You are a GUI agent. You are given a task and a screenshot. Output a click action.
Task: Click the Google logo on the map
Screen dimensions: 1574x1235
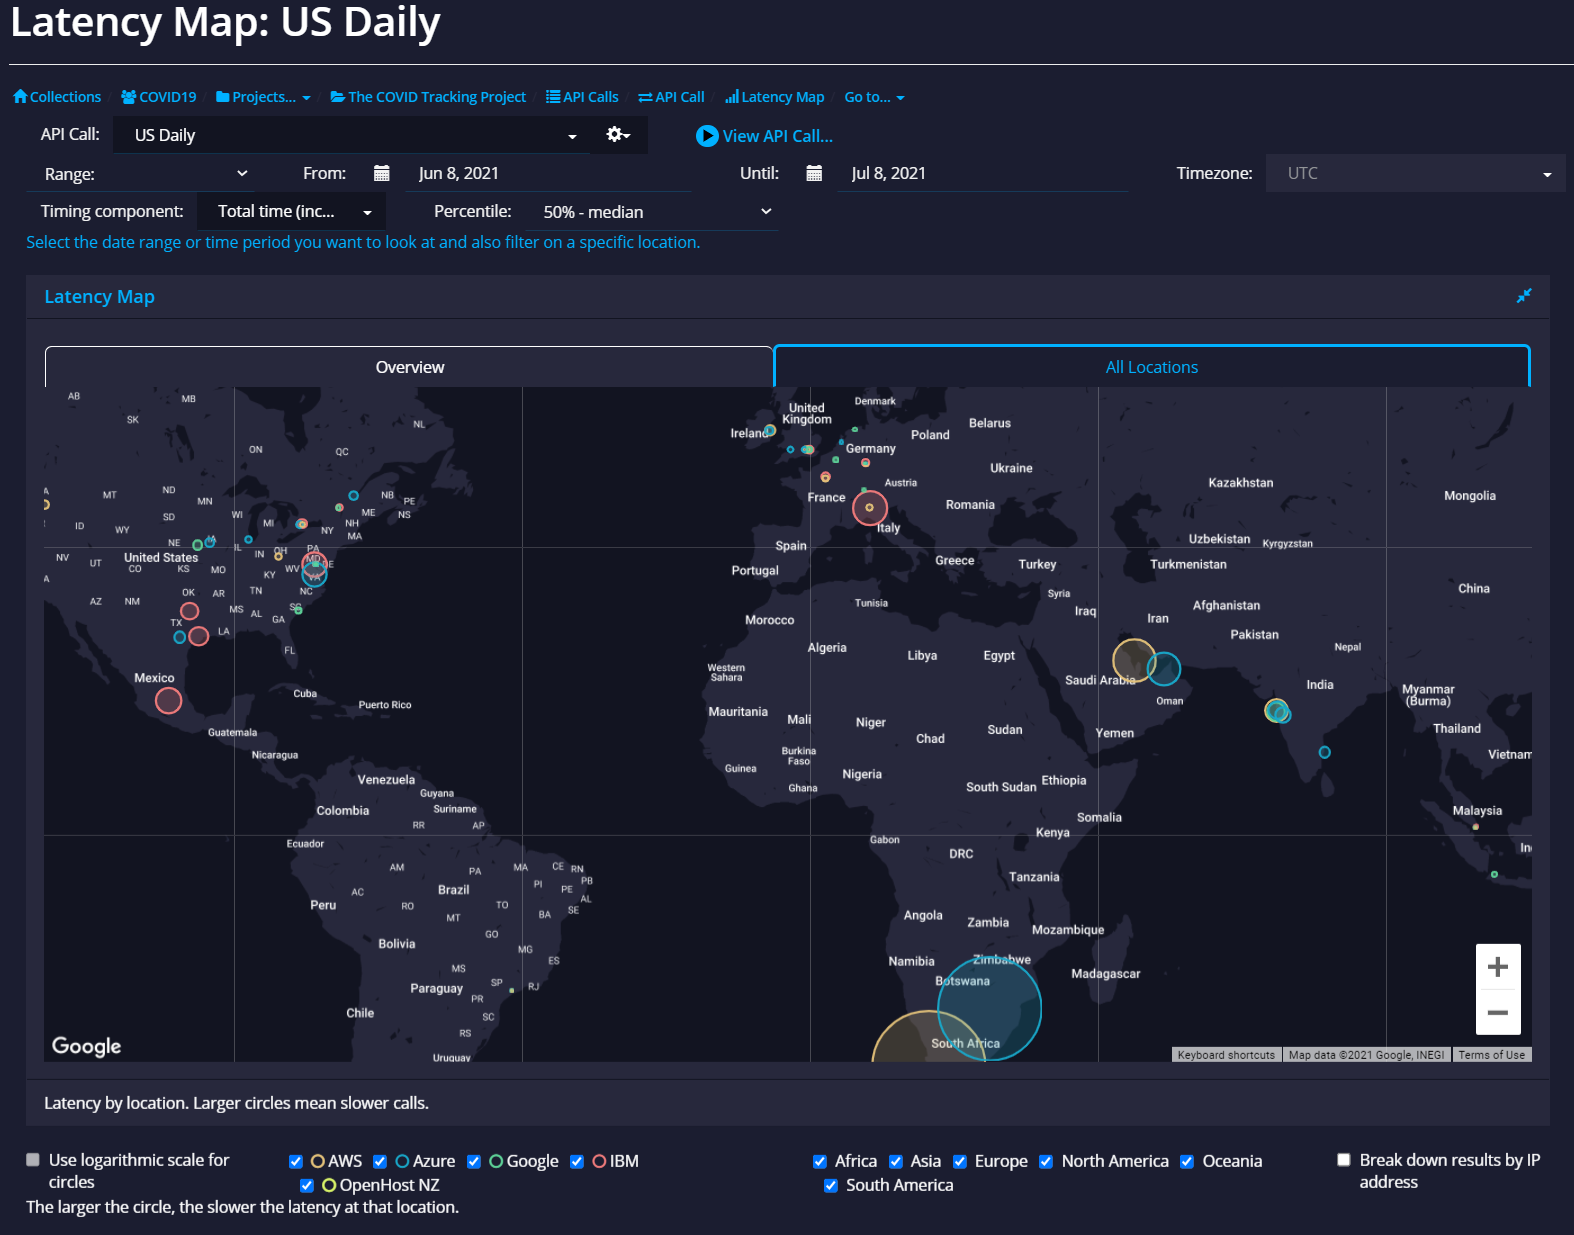[x=87, y=1046]
